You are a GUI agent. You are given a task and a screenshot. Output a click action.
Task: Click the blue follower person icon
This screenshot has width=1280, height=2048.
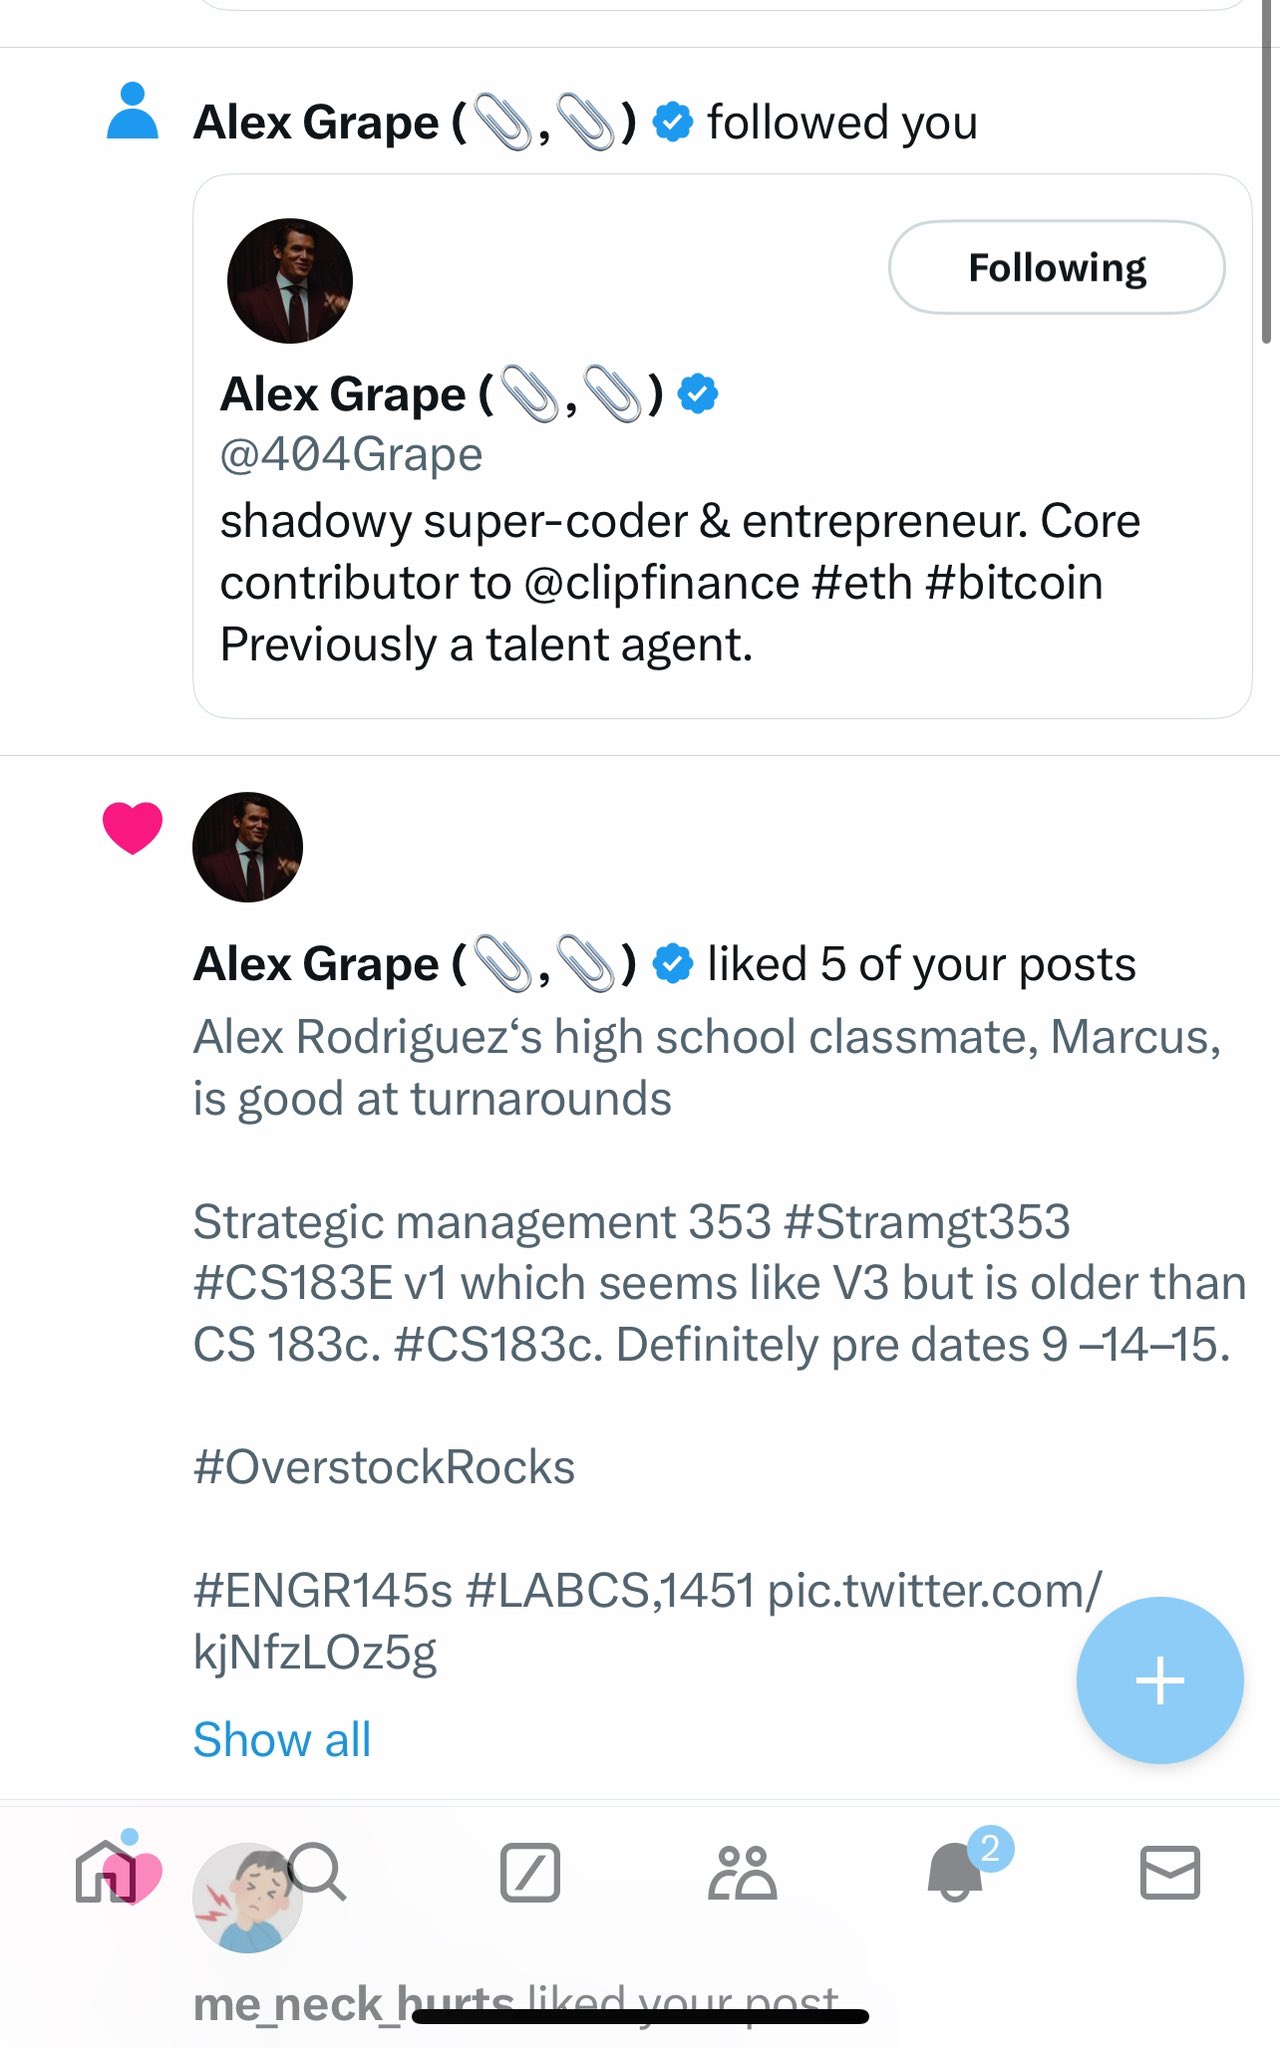click(x=132, y=111)
